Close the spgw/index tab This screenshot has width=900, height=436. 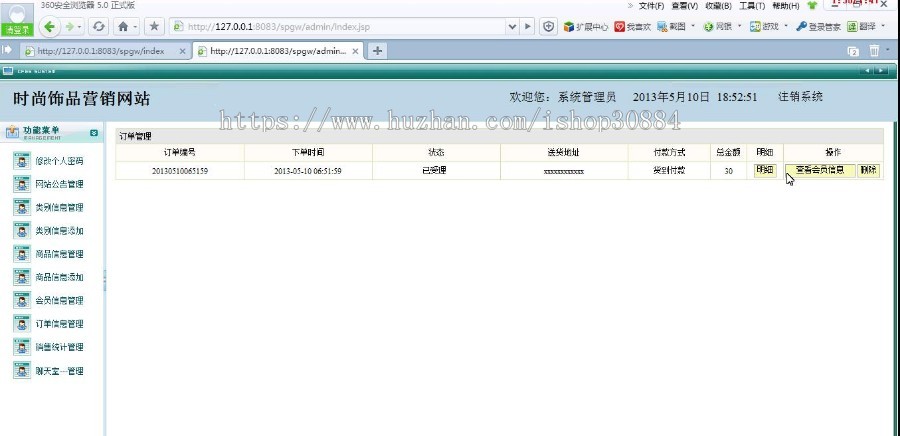[x=183, y=51]
